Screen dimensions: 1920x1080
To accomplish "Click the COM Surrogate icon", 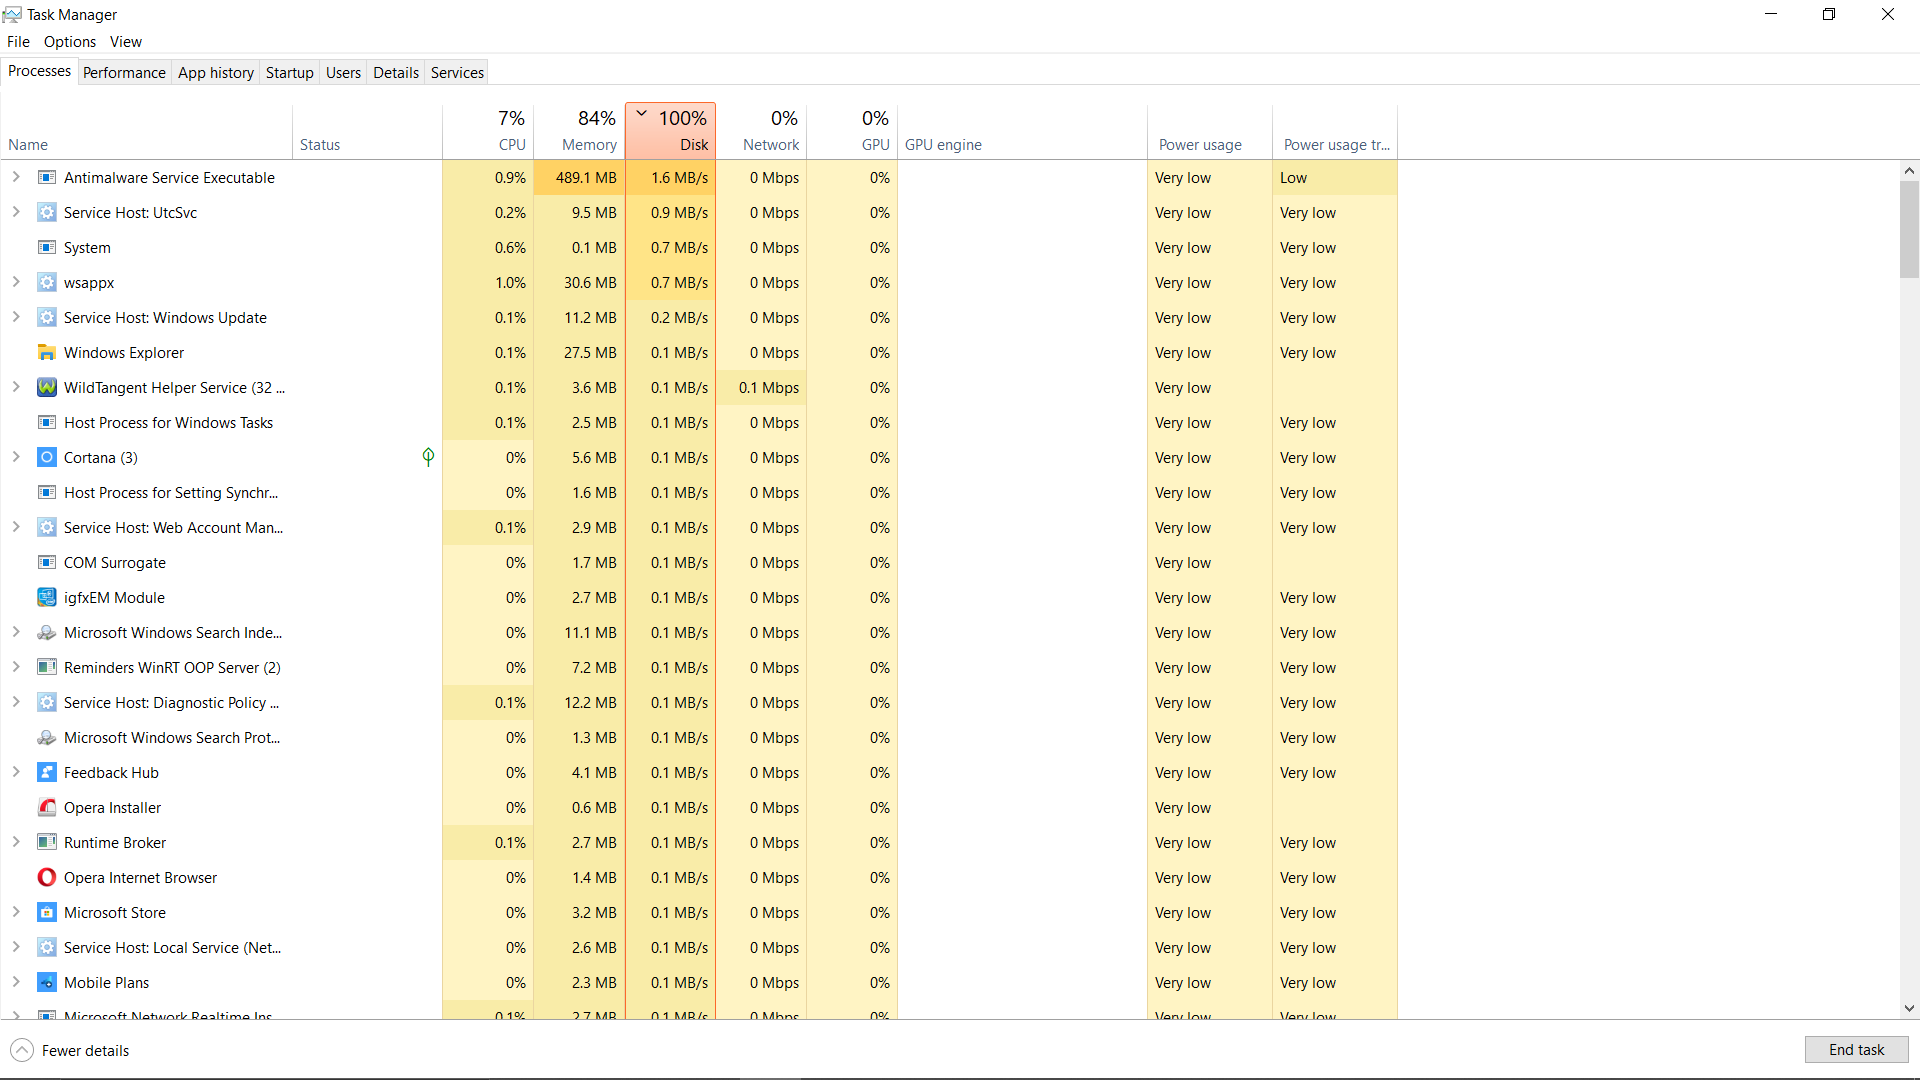I will pos(47,563).
